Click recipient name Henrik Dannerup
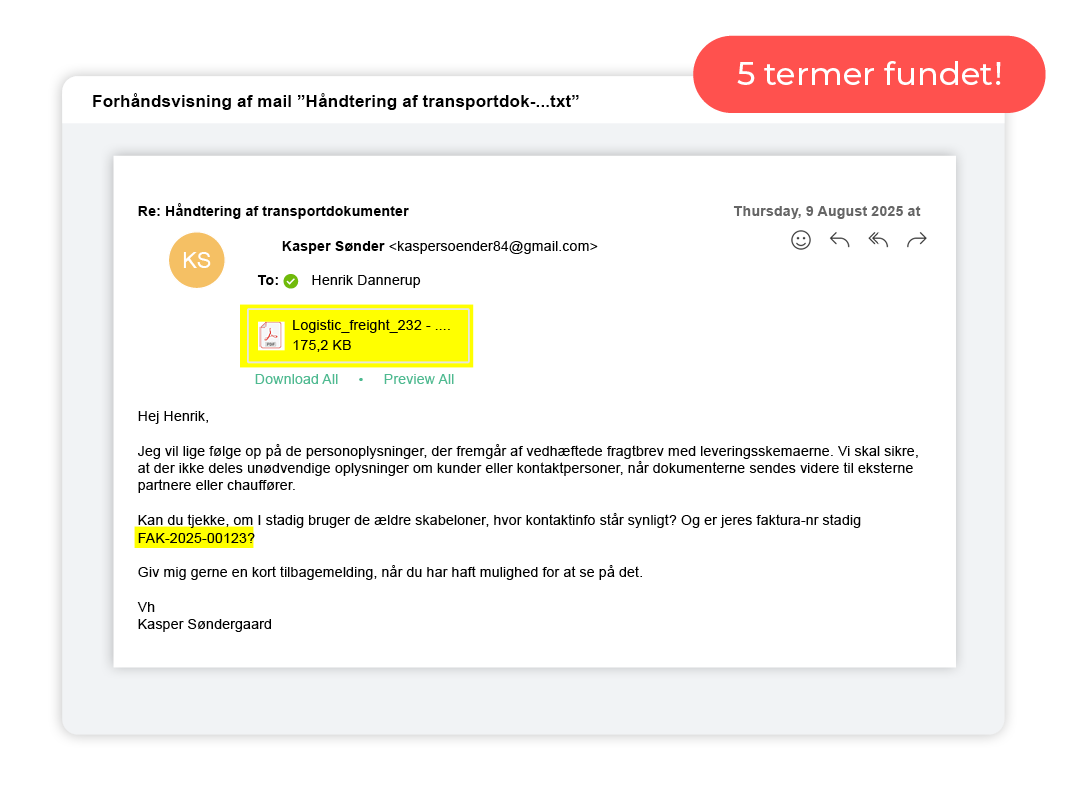 (365, 280)
